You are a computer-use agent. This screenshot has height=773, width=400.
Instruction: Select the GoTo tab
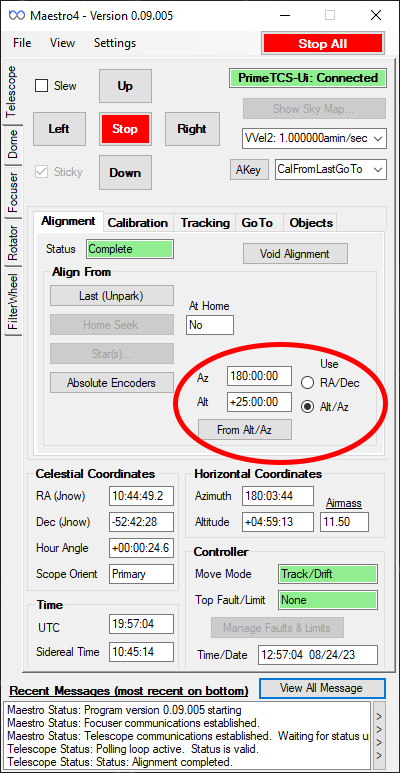(x=257, y=223)
